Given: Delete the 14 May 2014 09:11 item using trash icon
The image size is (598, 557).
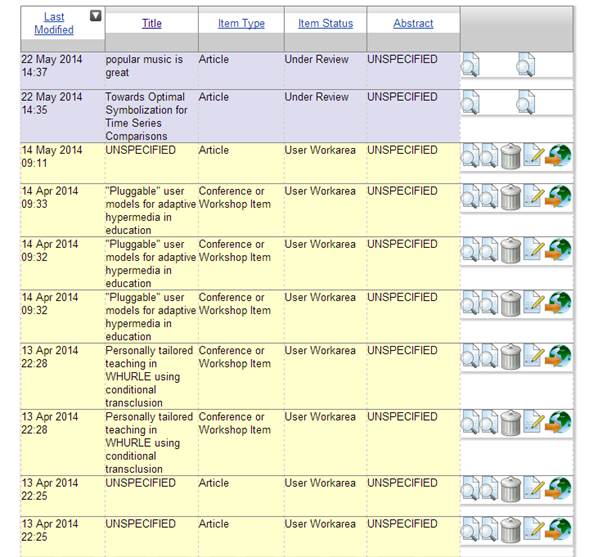Looking at the screenshot, I should pos(510,156).
